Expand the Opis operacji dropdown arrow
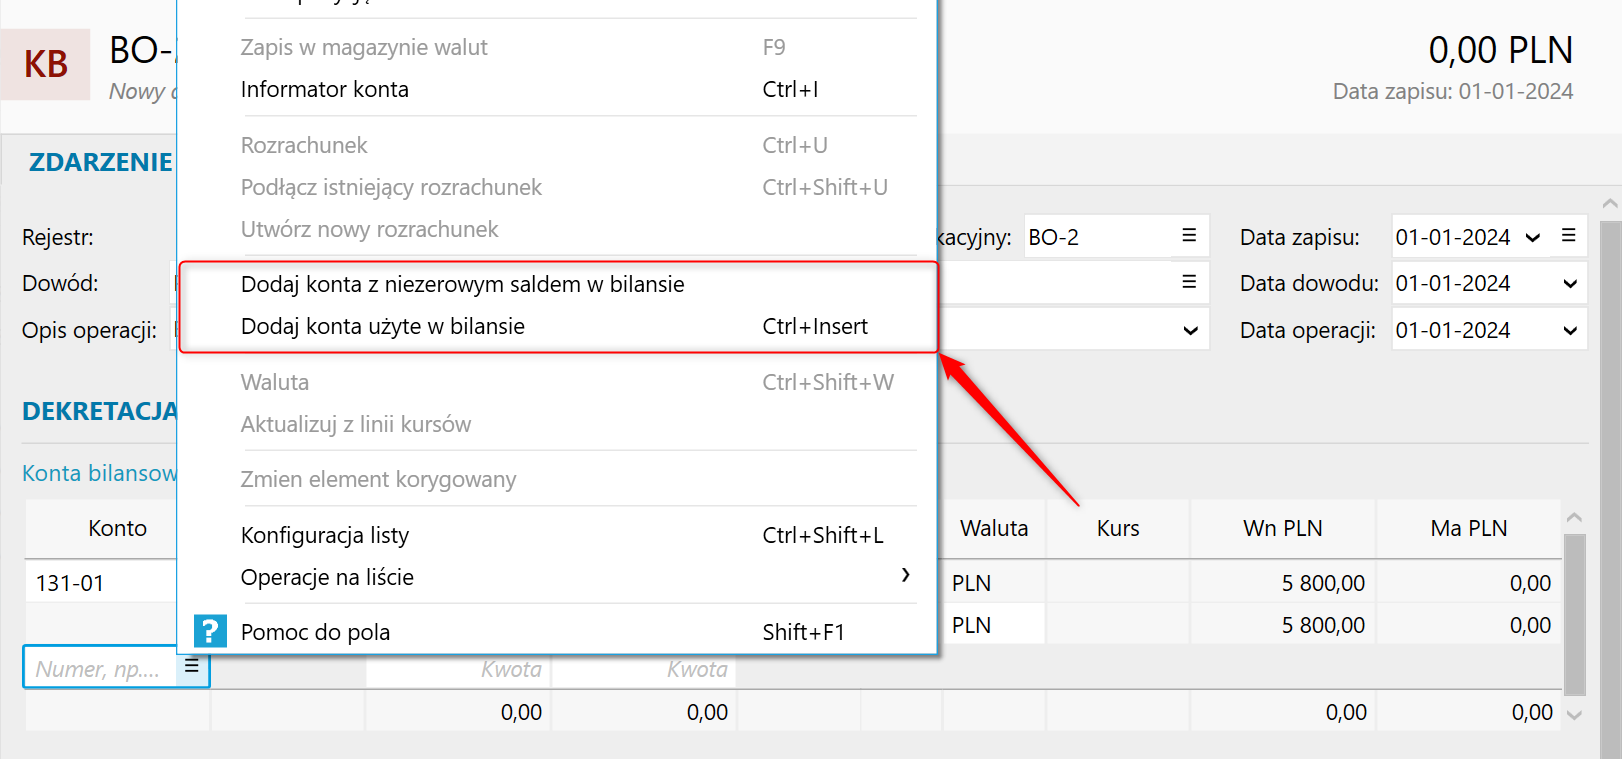This screenshot has height=759, width=1622. tap(1190, 331)
